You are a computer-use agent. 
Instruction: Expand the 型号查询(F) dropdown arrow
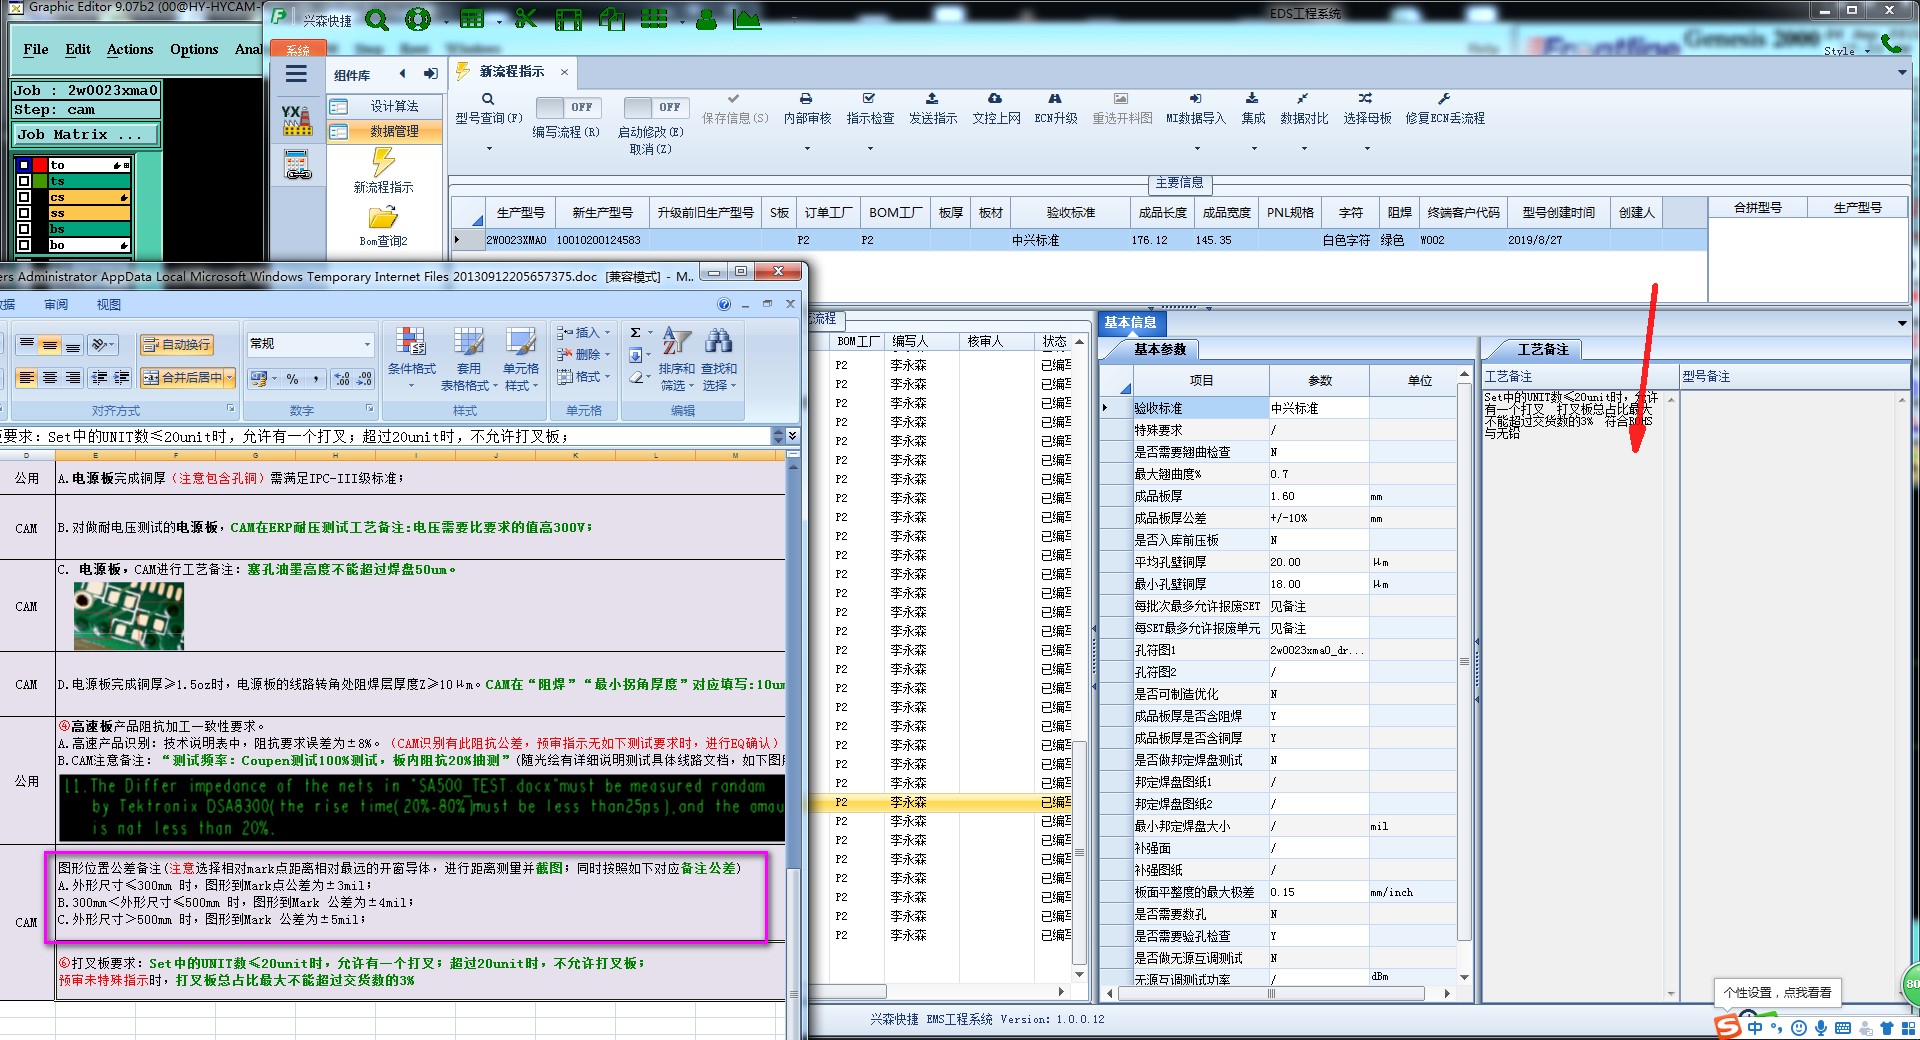click(489, 149)
